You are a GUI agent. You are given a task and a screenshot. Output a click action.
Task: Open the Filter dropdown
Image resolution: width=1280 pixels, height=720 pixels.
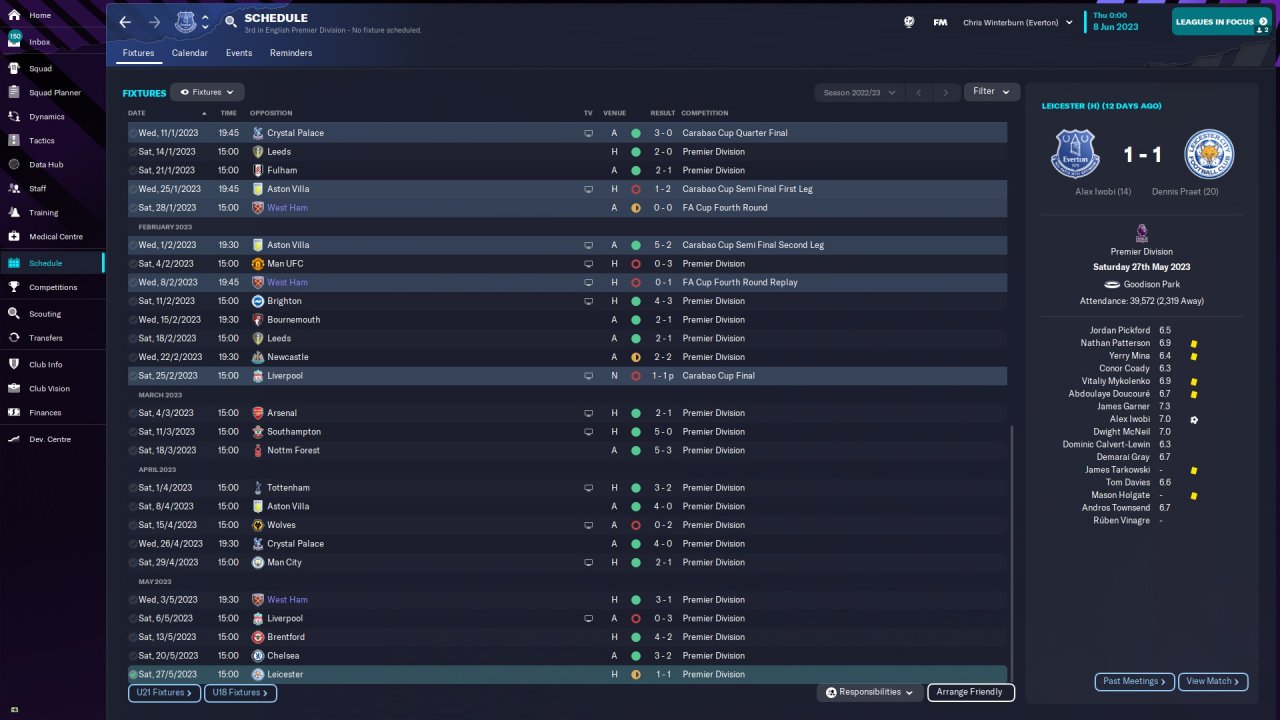(x=992, y=92)
